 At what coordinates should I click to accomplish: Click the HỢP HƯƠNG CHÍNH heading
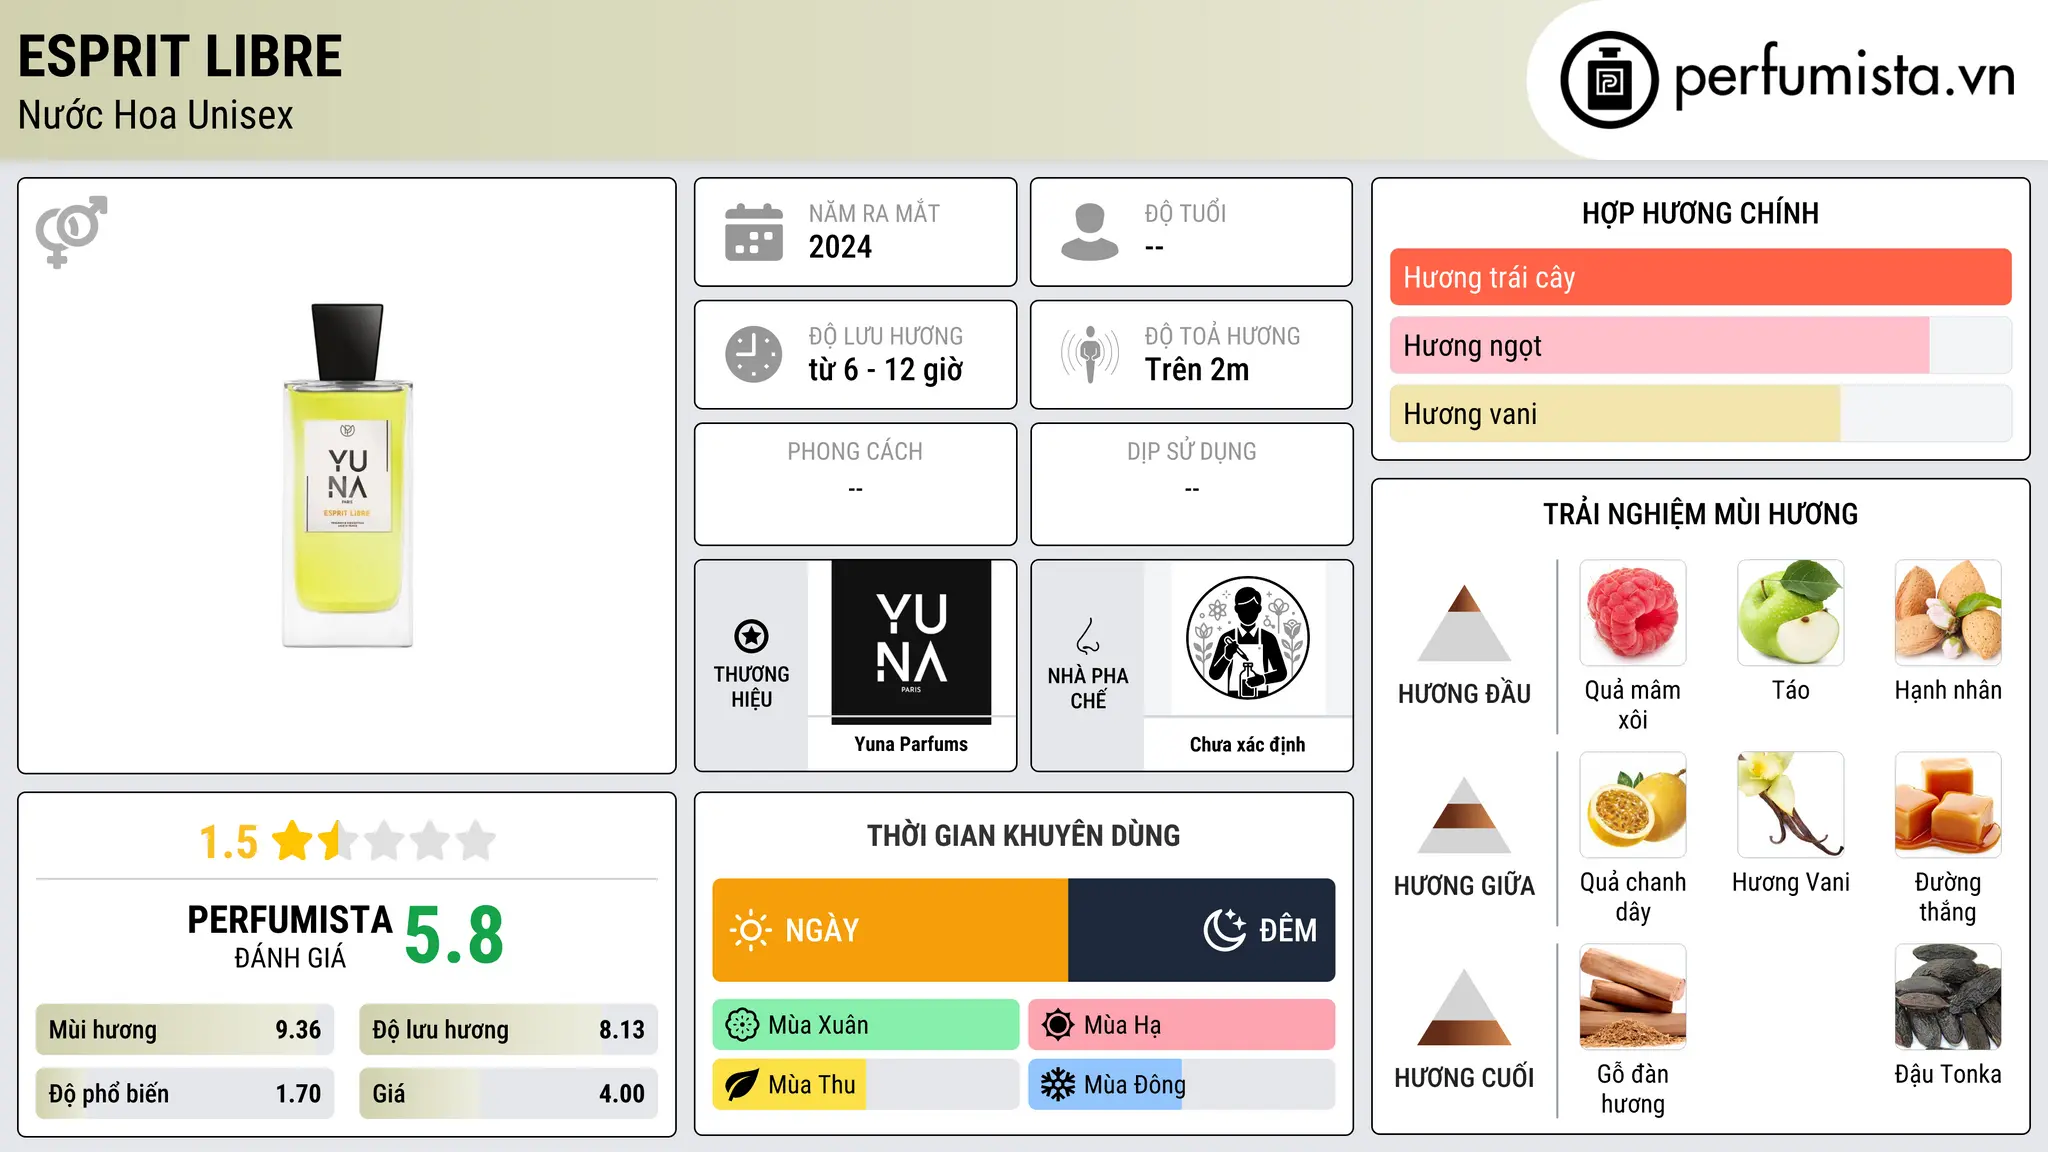(x=1700, y=213)
